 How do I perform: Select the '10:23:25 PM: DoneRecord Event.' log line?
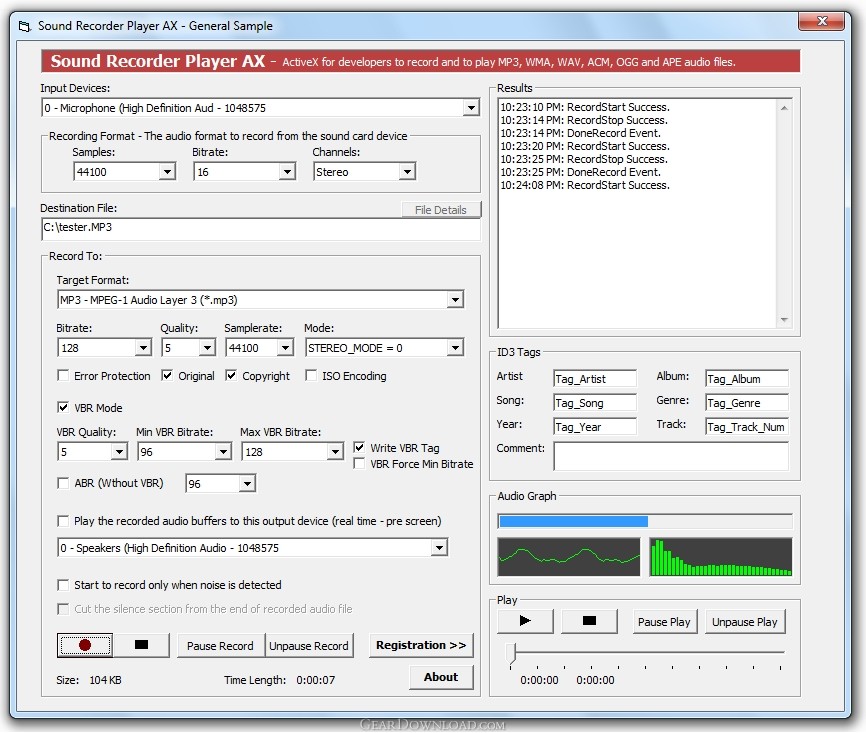(x=580, y=172)
